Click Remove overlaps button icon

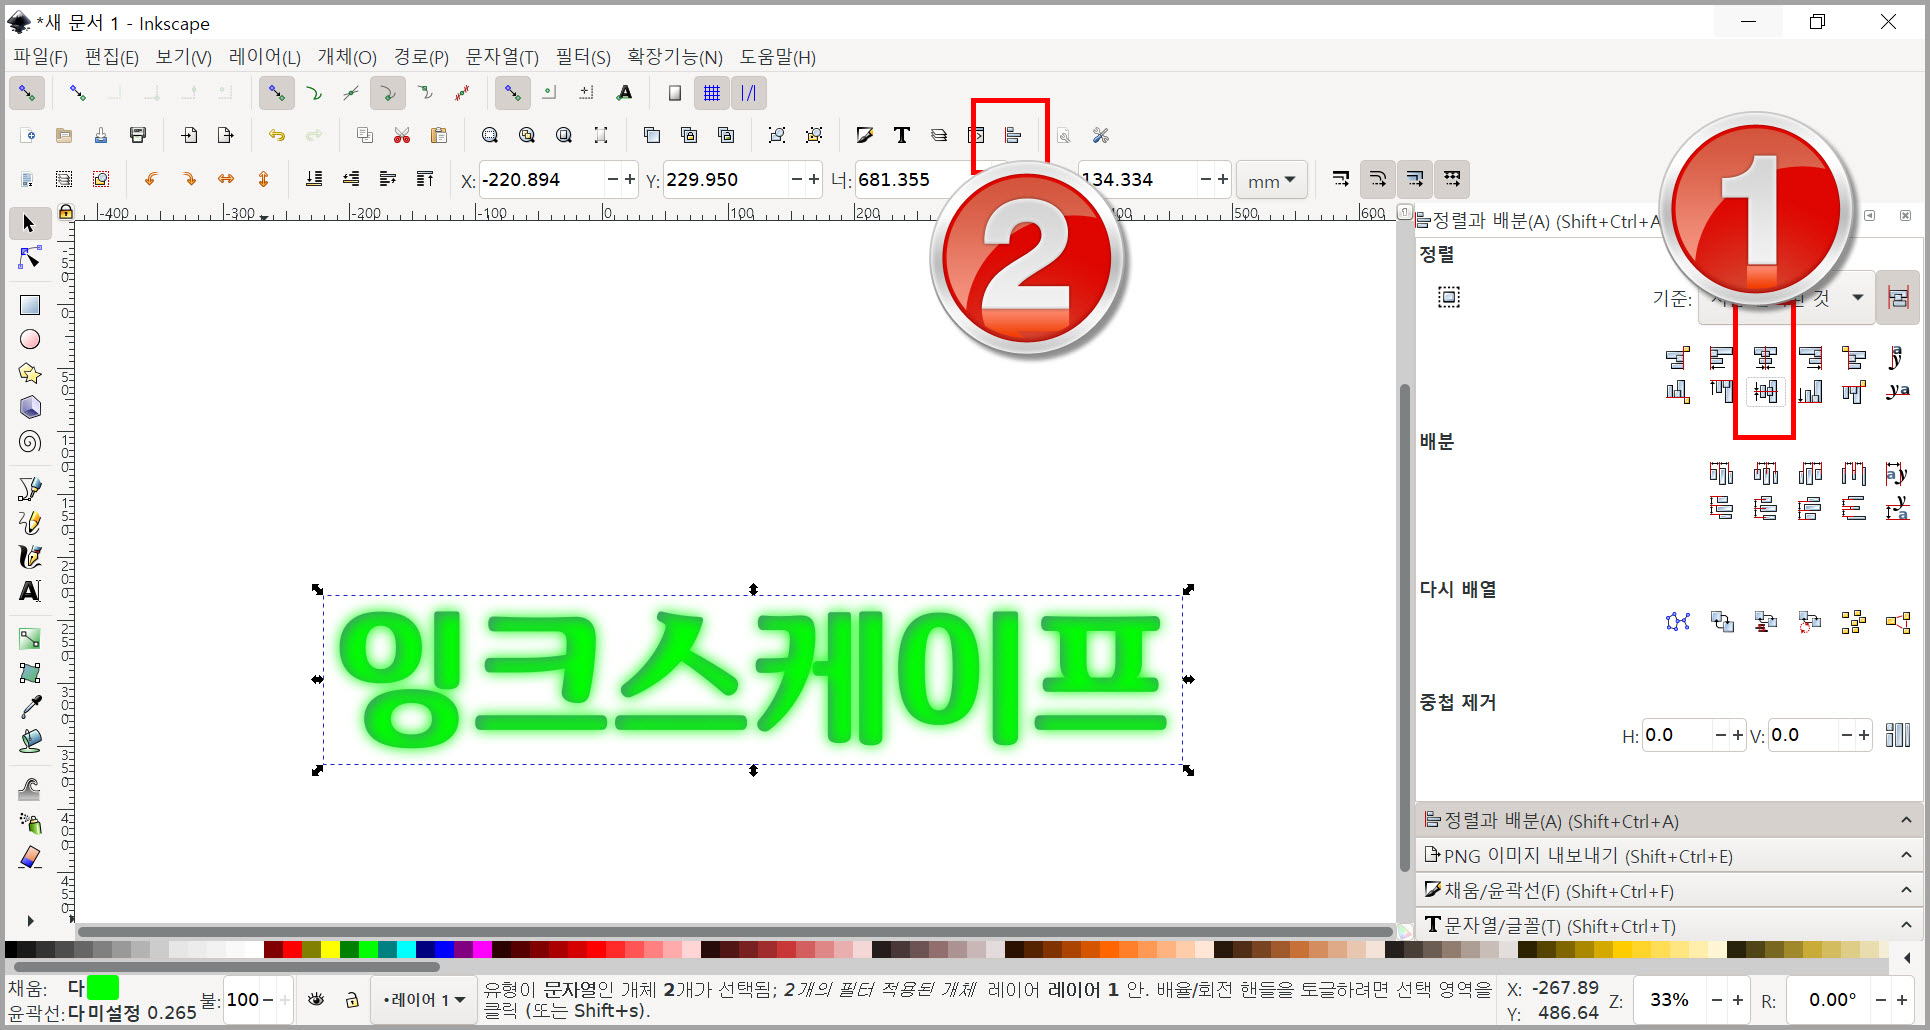tap(1897, 735)
